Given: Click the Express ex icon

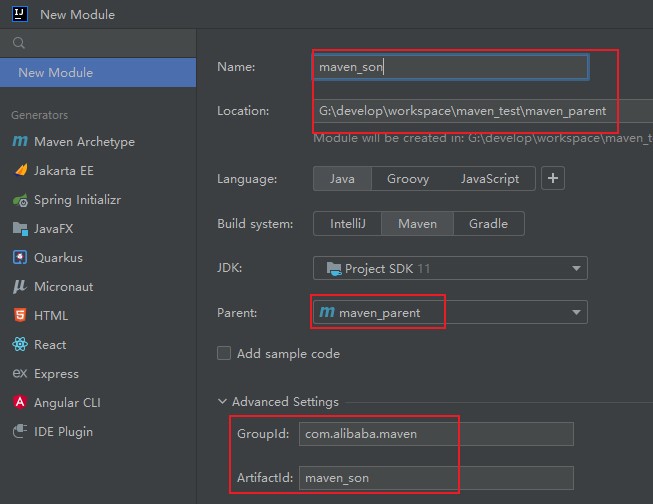Looking at the screenshot, I should (20, 373).
